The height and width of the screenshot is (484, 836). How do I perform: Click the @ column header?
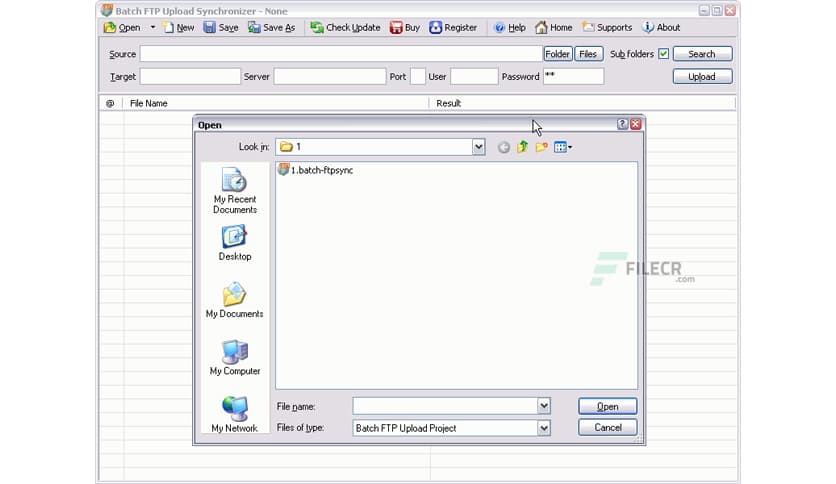110,103
